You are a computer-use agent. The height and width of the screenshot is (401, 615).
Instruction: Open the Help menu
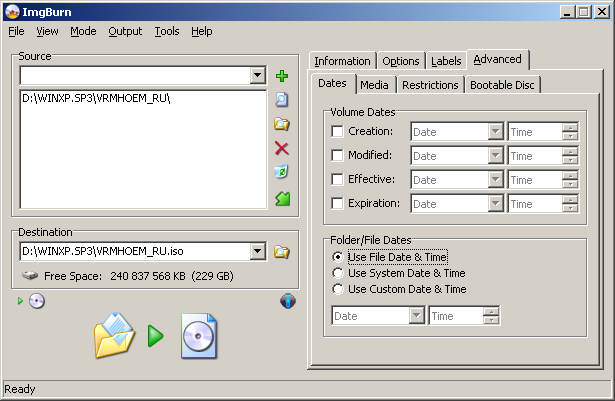tap(202, 31)
